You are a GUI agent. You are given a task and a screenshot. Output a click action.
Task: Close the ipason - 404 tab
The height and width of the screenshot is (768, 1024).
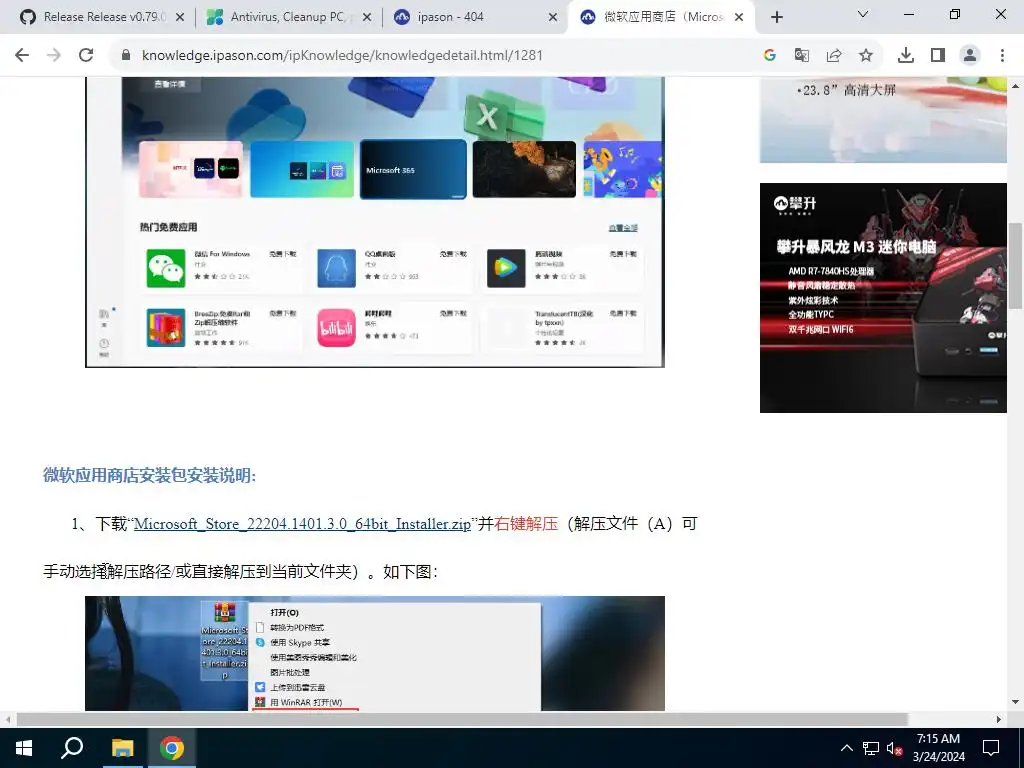point(553,18)
